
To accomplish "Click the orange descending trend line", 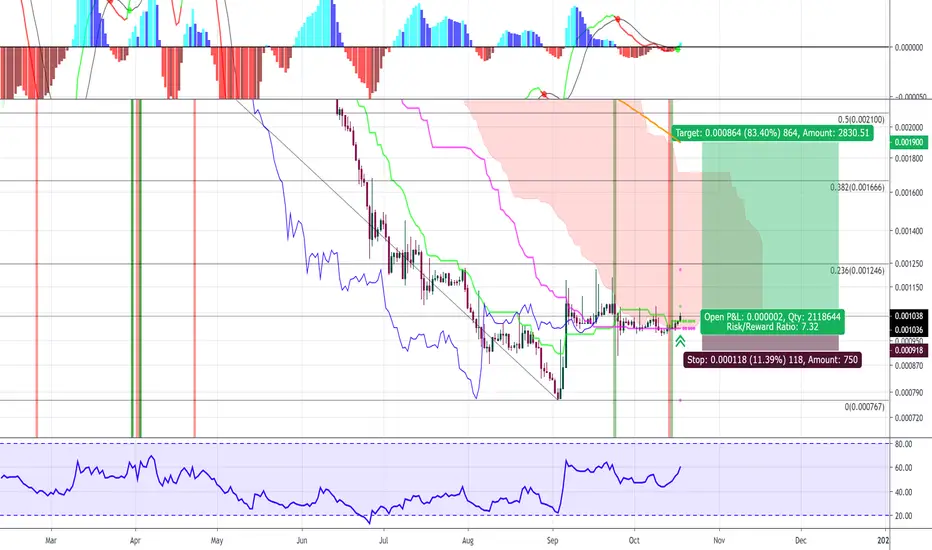I will coord(648,121).
